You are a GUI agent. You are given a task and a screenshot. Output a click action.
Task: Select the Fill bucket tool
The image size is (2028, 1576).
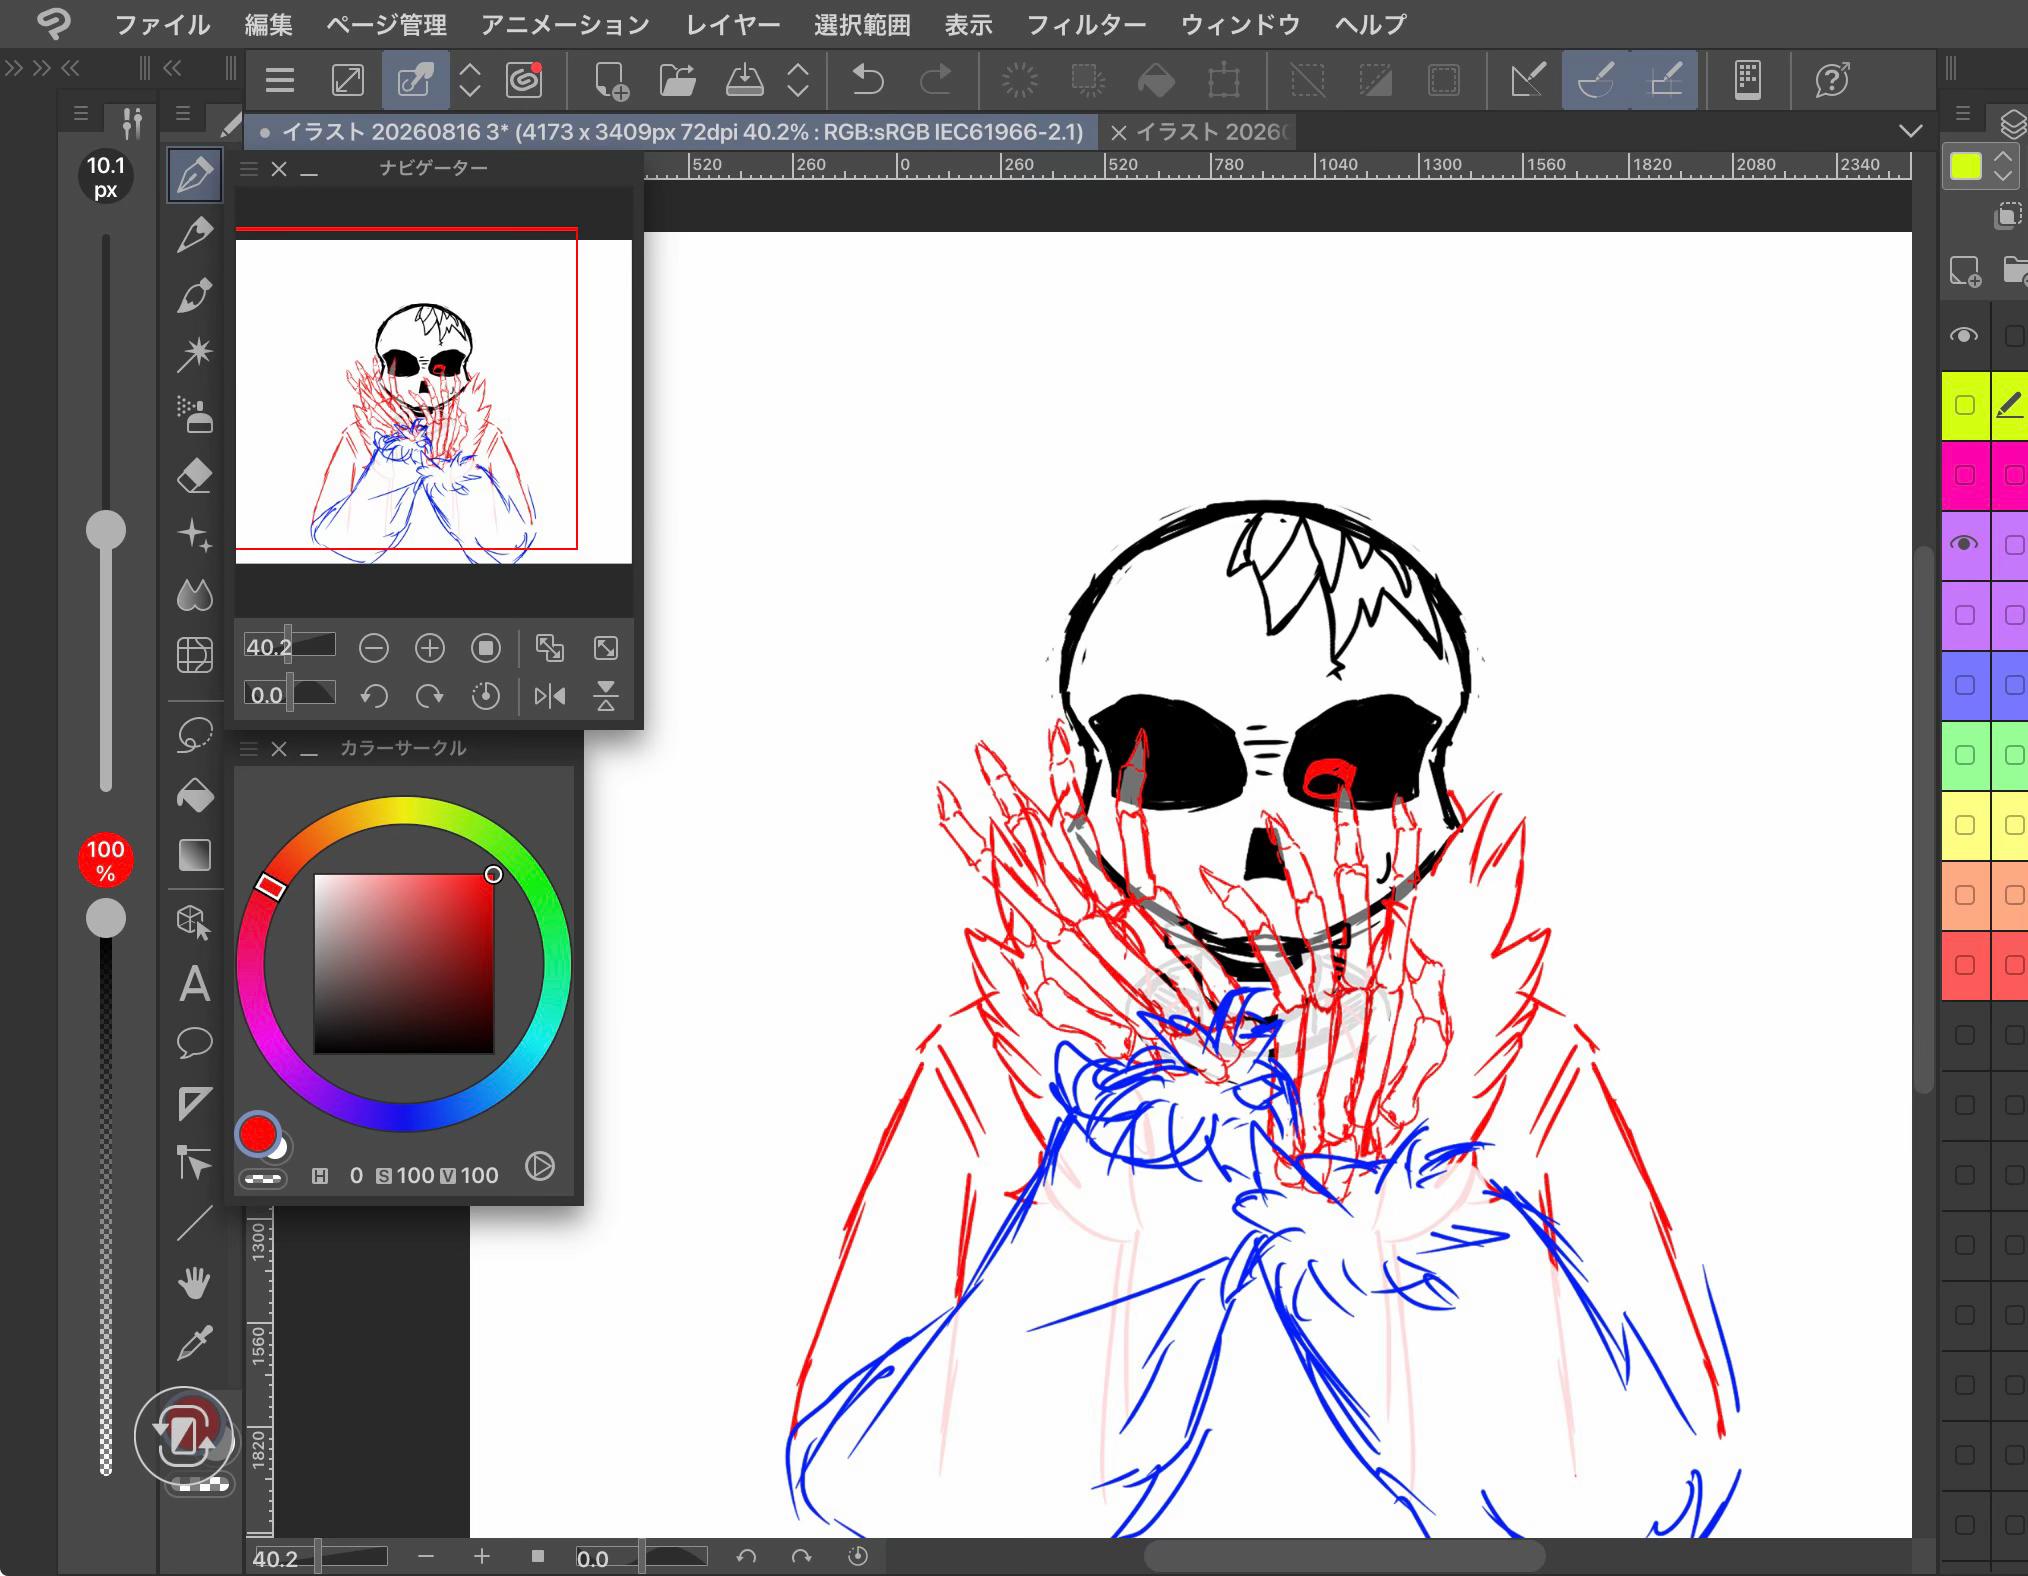click(x=194, y=795)
